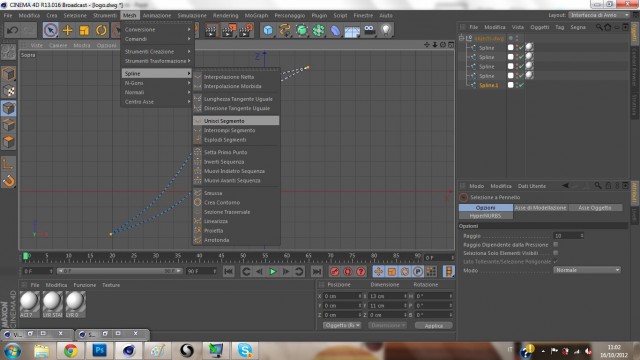
Task: Click the Undo arrow icon
Action: point(13,30)
